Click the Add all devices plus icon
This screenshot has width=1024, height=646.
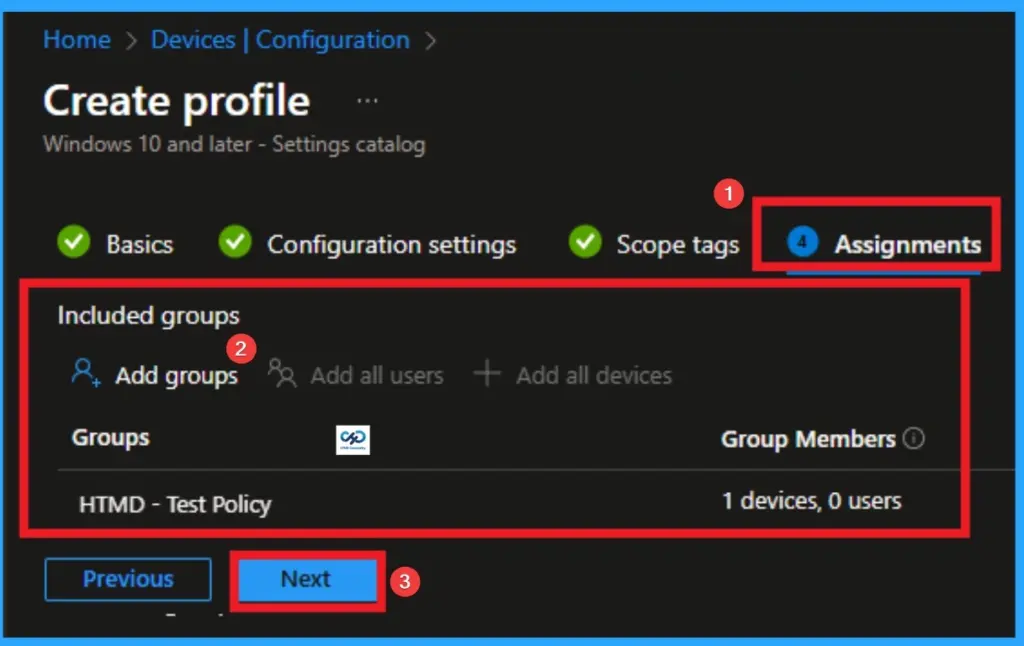pos(487,373)
